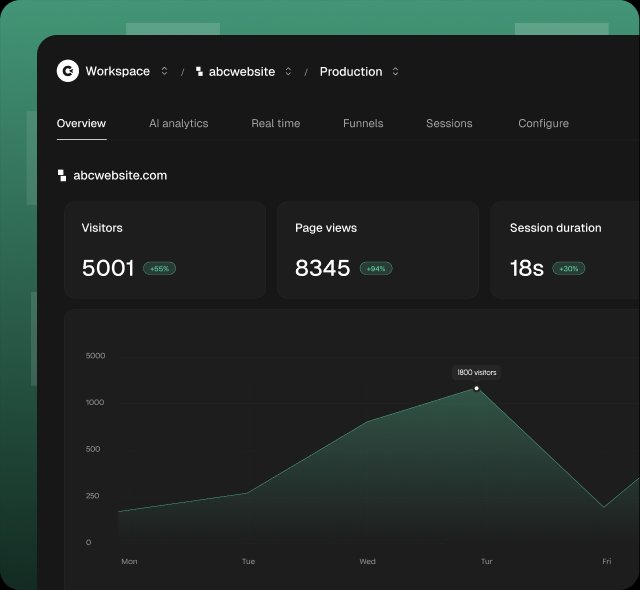Select the Overview tab
640x590 pixels.
(x=81, y=123)
